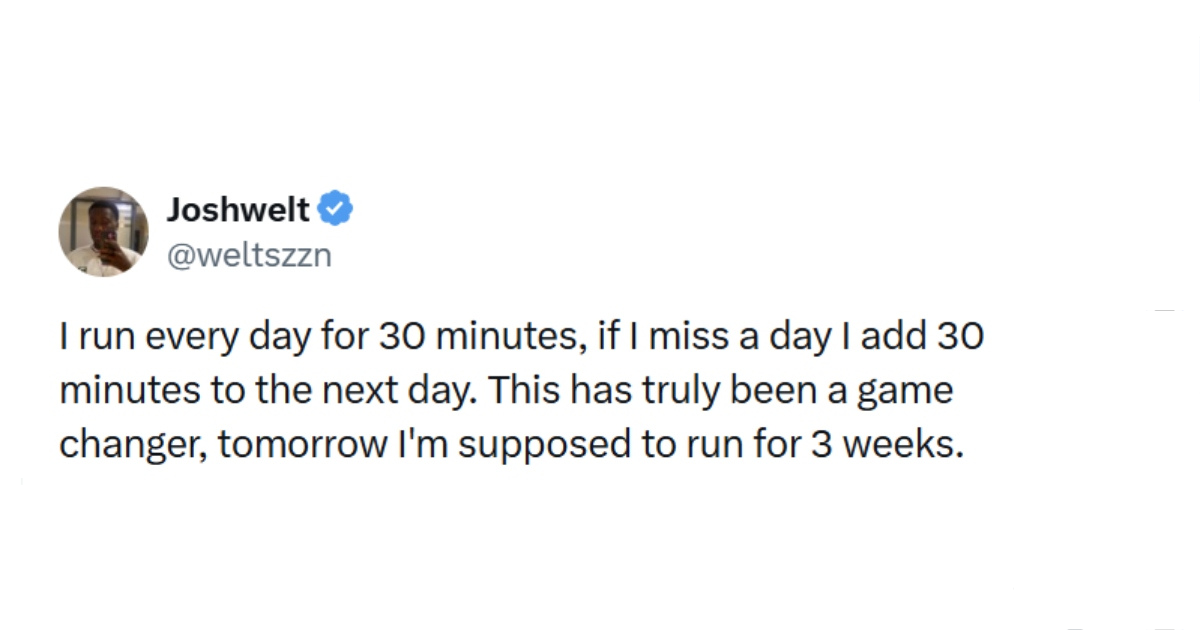Open the Joshwelt display name link

(x=238, y=210)
